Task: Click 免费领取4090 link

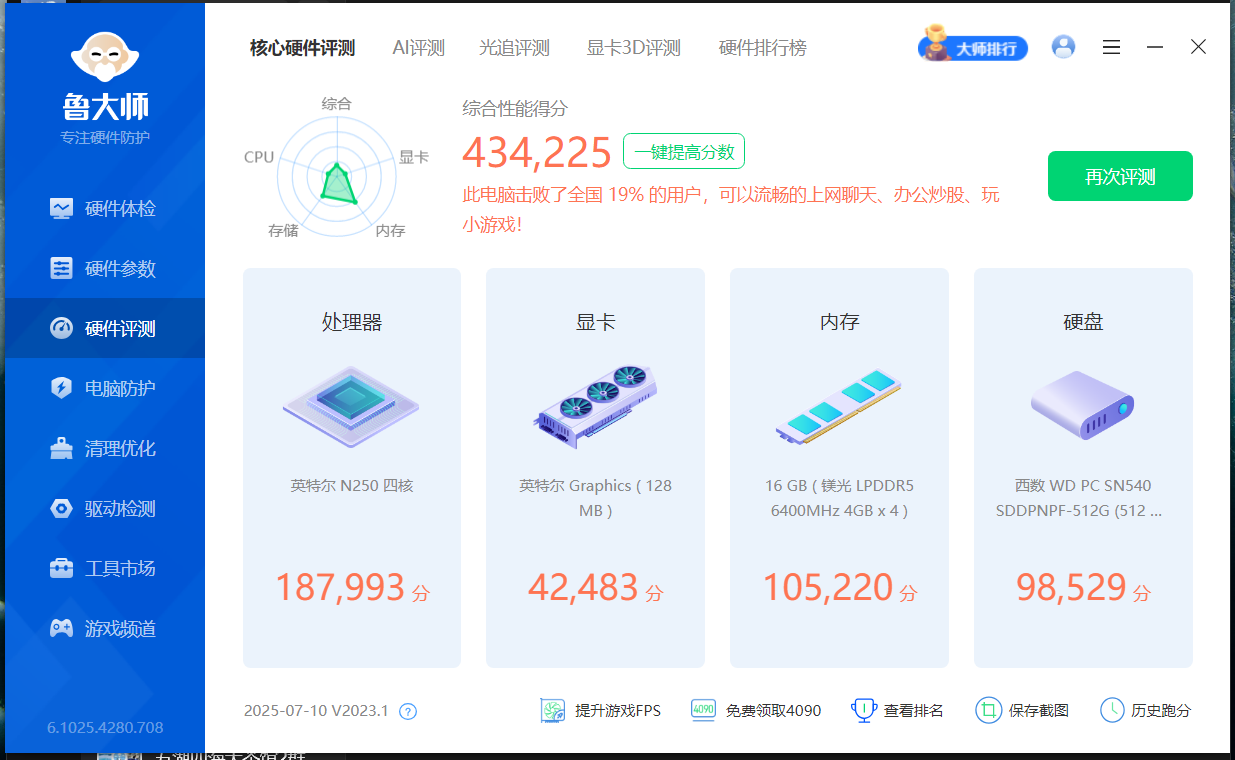Action: point(756,710)
